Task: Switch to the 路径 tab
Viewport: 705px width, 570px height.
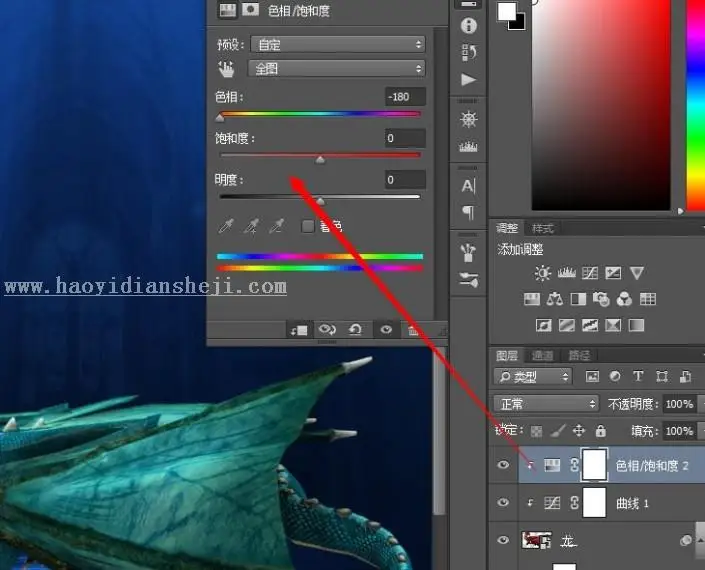Action: [579, 356]
